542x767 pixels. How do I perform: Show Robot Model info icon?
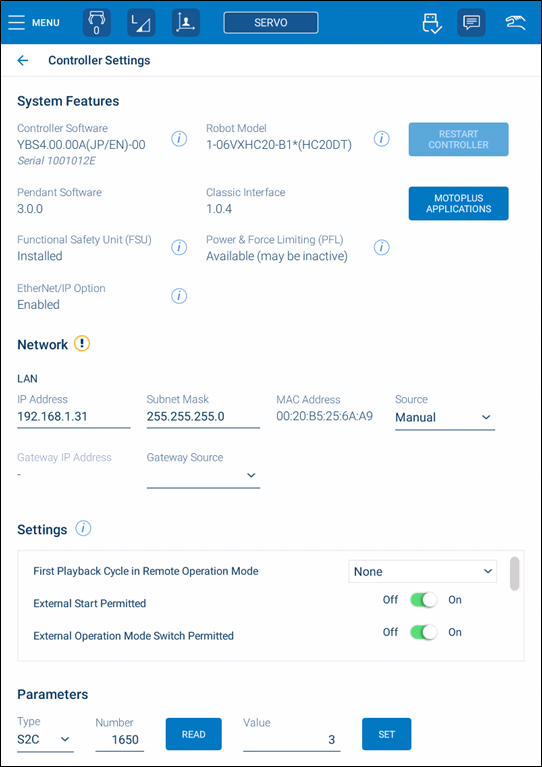click(x=382, y=139)
